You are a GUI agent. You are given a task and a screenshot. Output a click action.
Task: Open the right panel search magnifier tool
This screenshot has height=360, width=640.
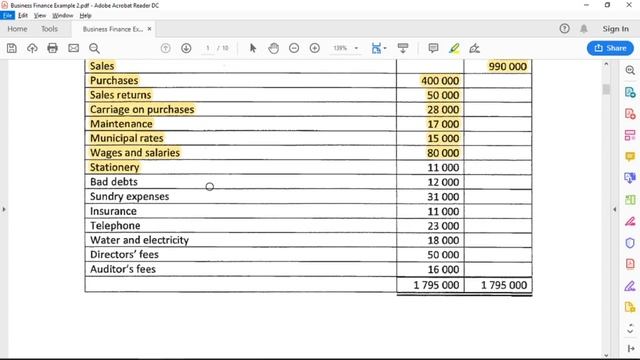coord(630,70)
